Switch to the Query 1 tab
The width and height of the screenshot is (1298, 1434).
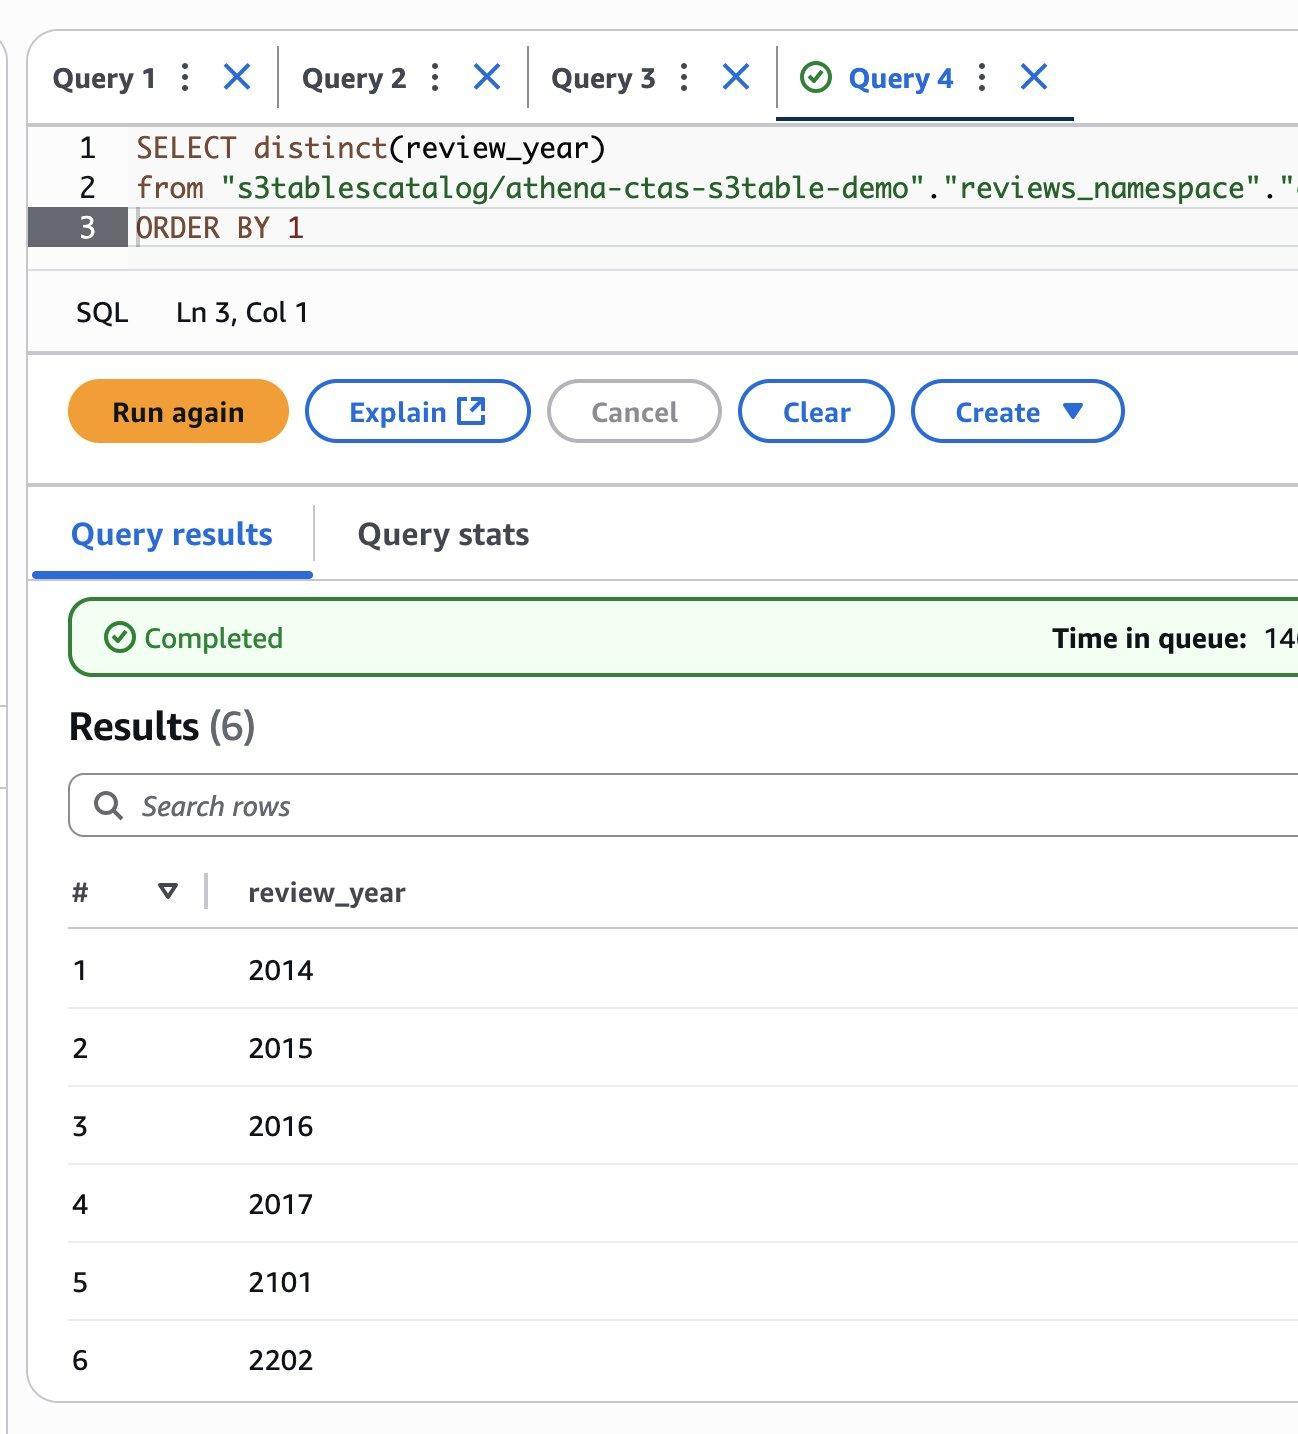coord(105,76)
